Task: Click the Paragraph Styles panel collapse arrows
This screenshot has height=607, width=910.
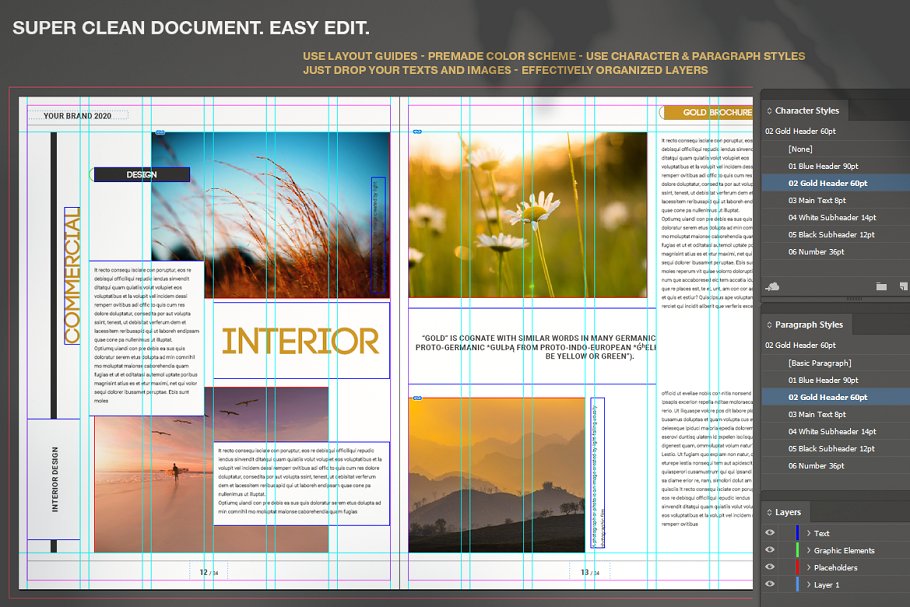Action: [768, 325]
